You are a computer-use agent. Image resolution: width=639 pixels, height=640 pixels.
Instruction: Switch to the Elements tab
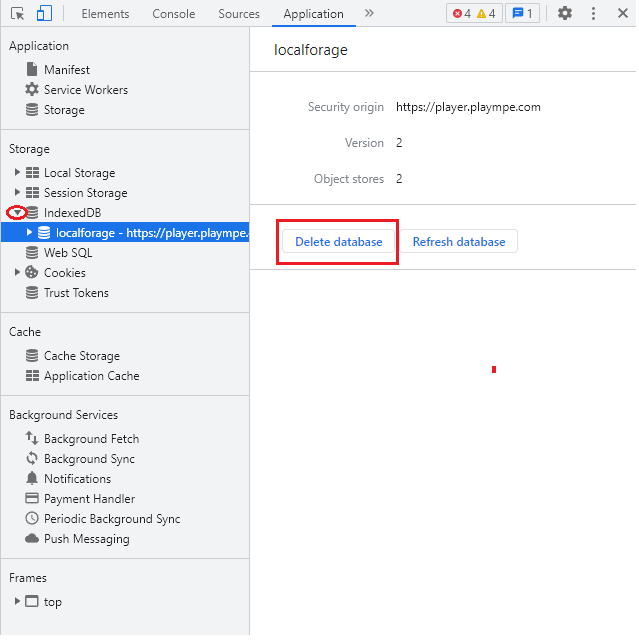106,14
